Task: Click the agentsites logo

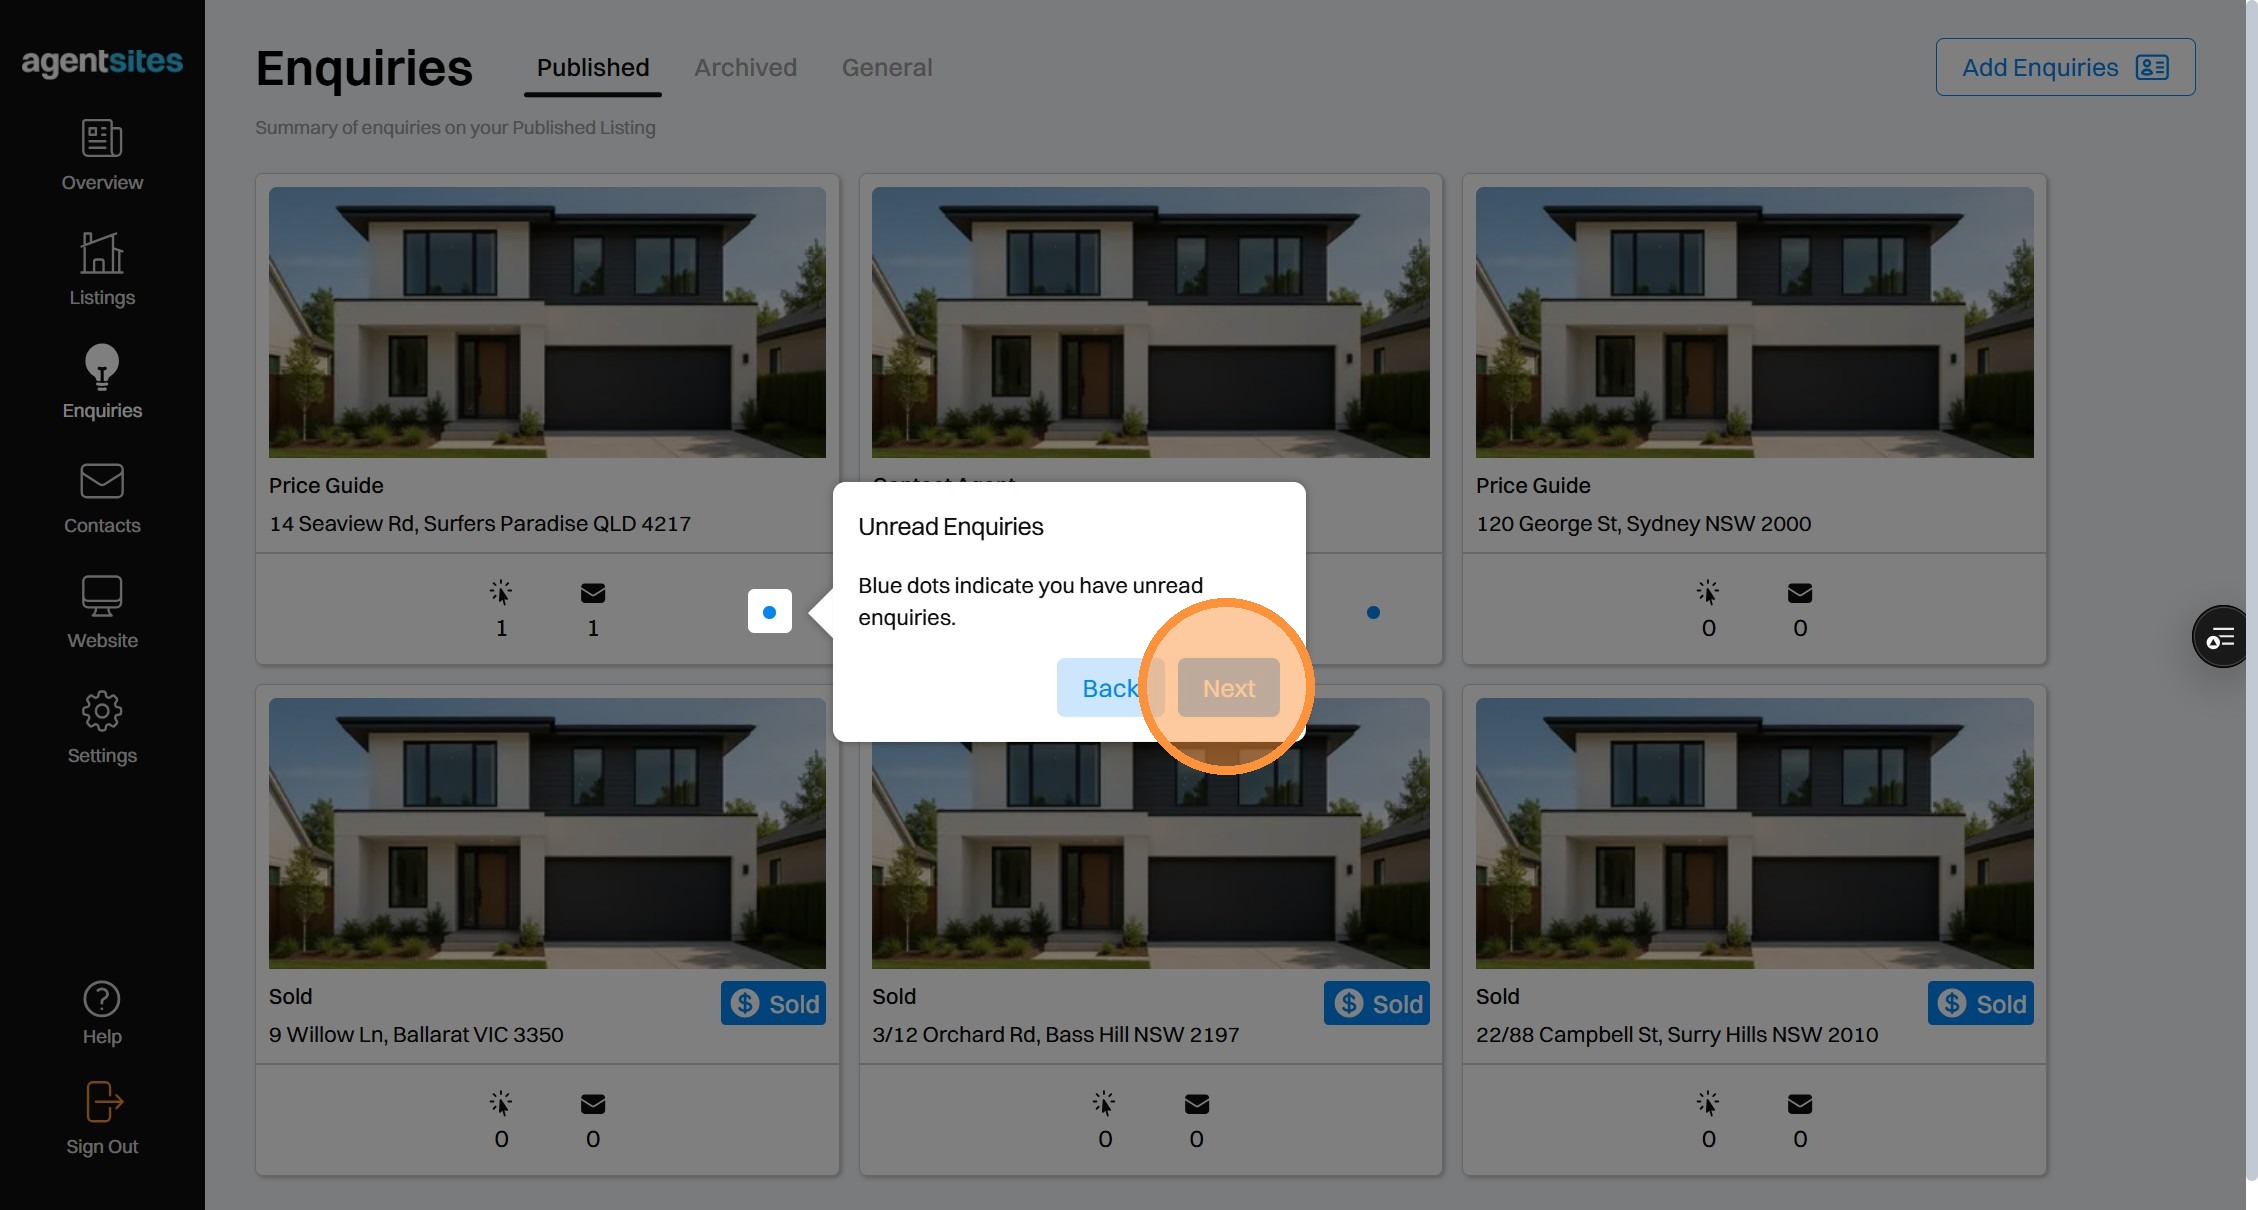Action: [x=102, y=62]
